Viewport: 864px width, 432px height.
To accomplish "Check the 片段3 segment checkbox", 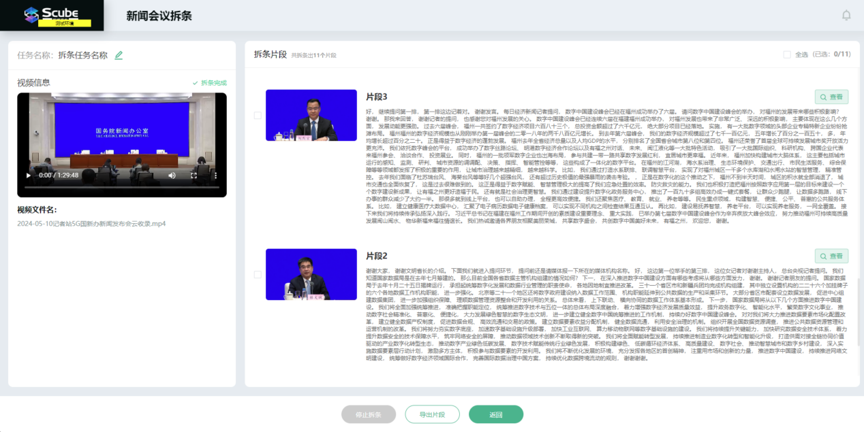I will point(257,116).
